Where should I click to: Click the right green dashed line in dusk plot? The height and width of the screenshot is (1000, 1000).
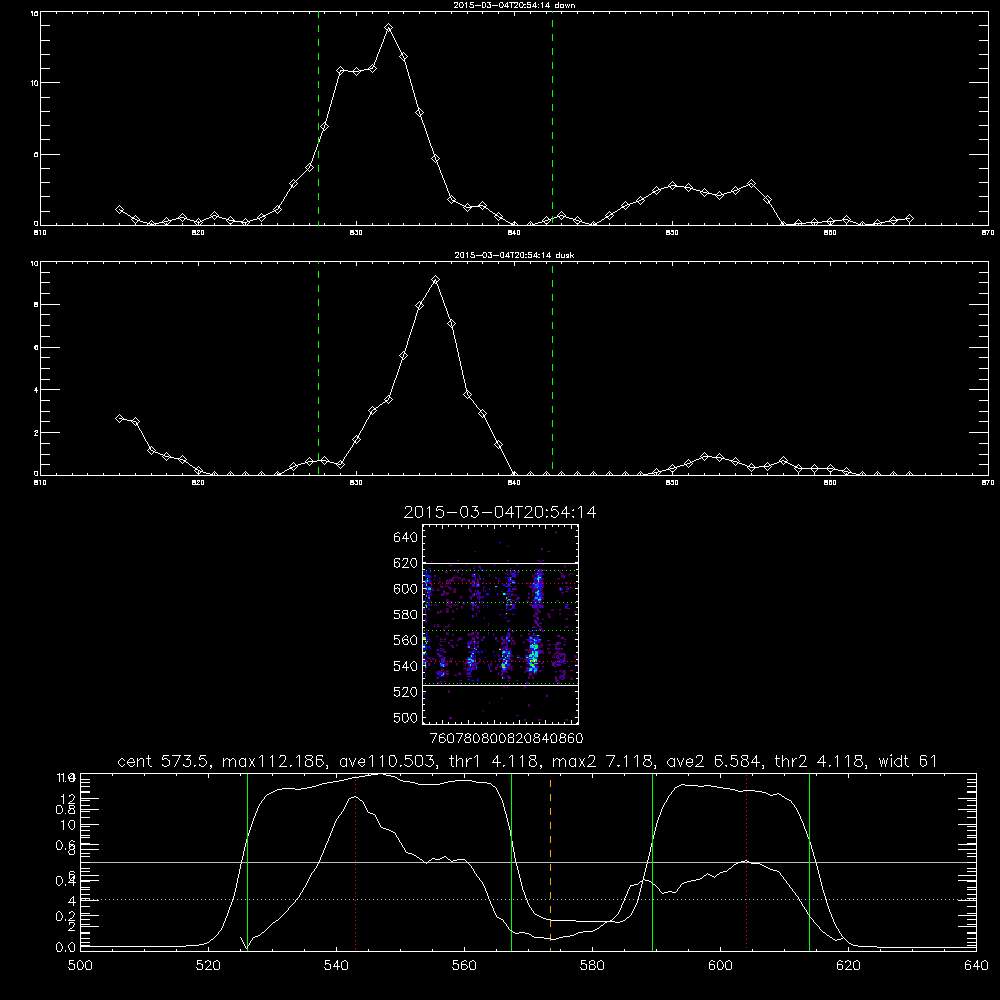tap(552, 369)
